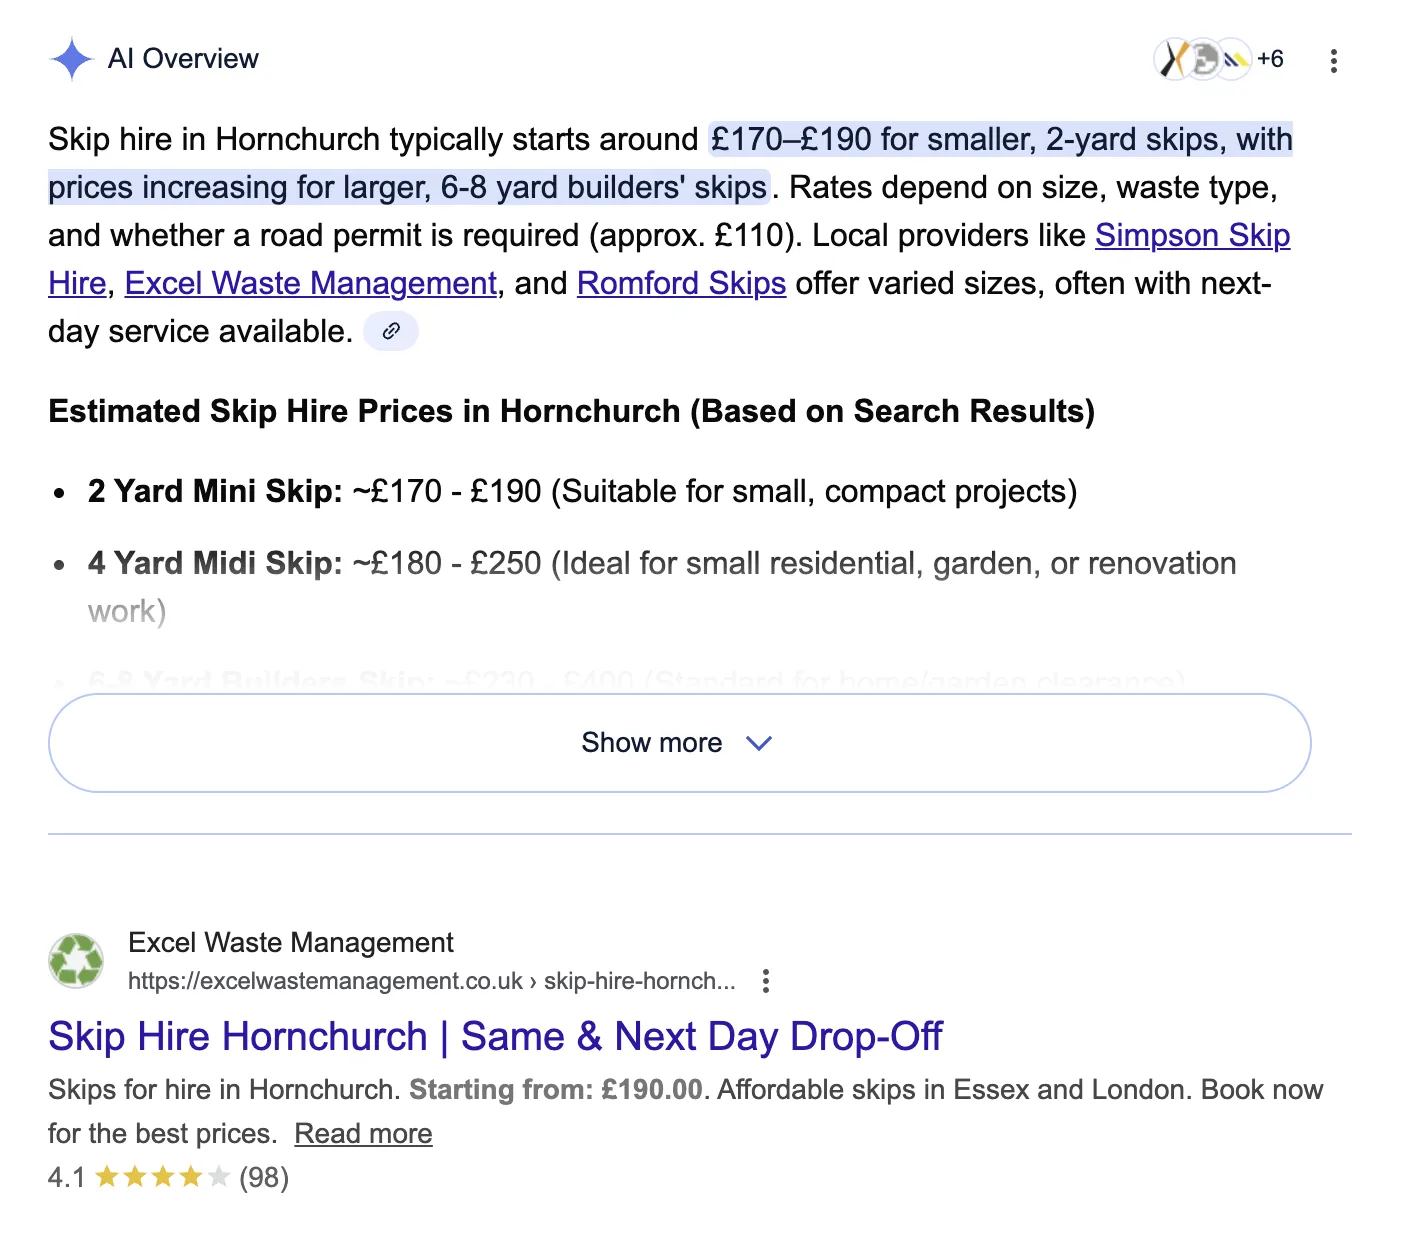Screen dimensions: 1418x1238
Task: Click the AI Overview header label
Action: tap(184, 59)
